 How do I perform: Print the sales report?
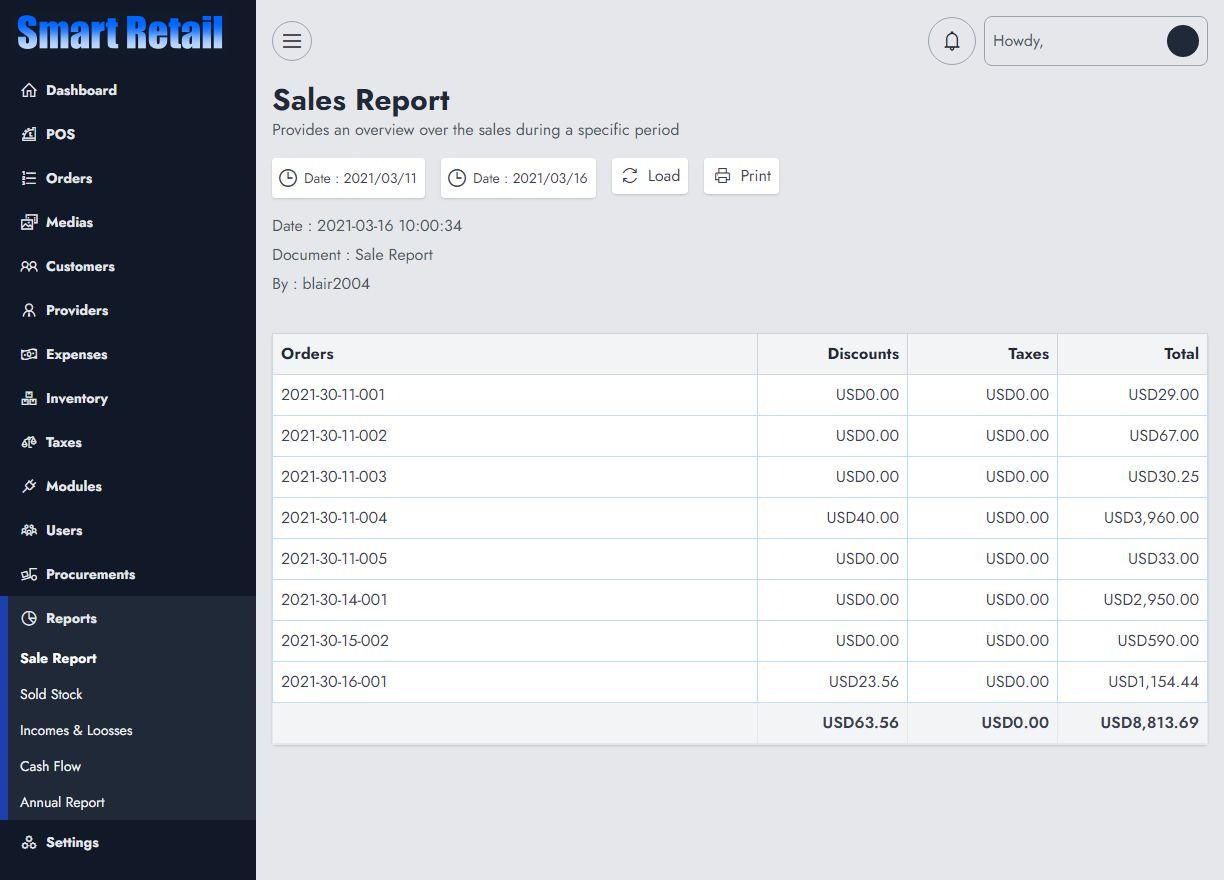coord(741,176)
